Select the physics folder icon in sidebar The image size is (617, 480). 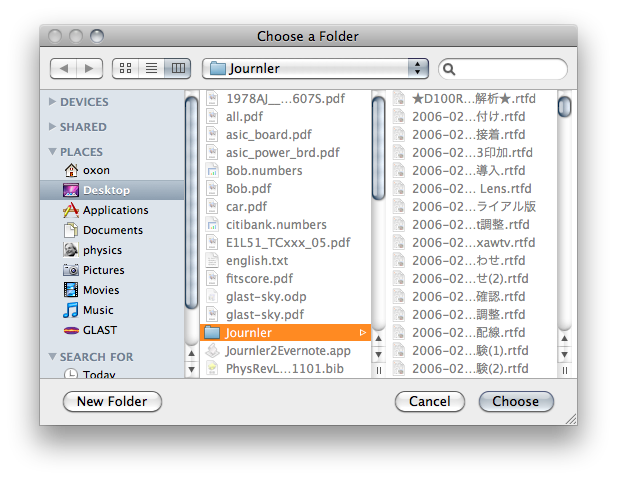click(71, 249)
